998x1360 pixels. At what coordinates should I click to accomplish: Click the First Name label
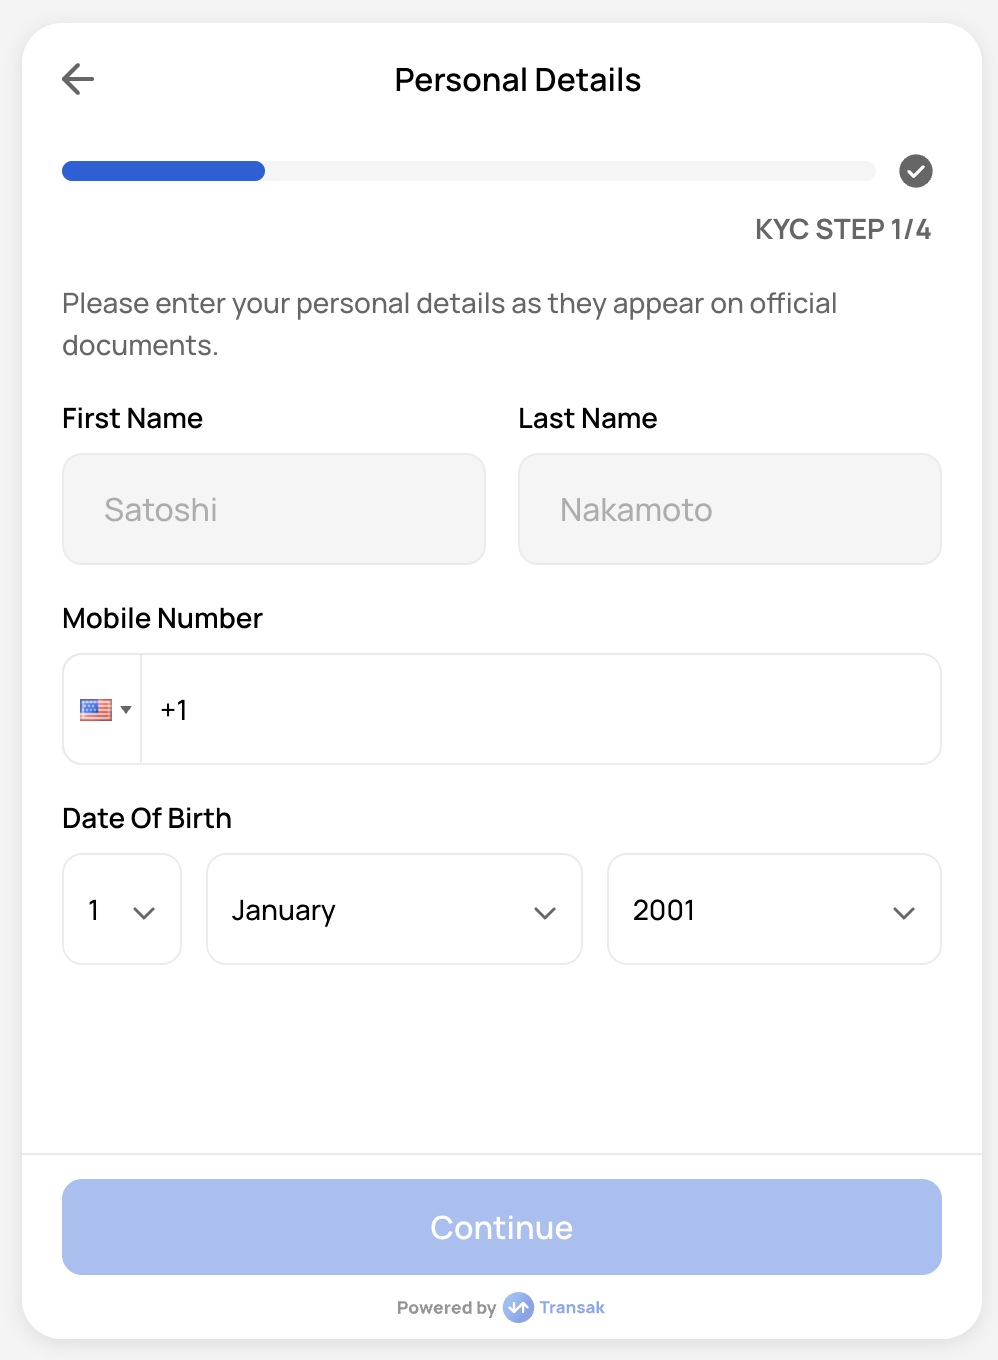[132, 419]
